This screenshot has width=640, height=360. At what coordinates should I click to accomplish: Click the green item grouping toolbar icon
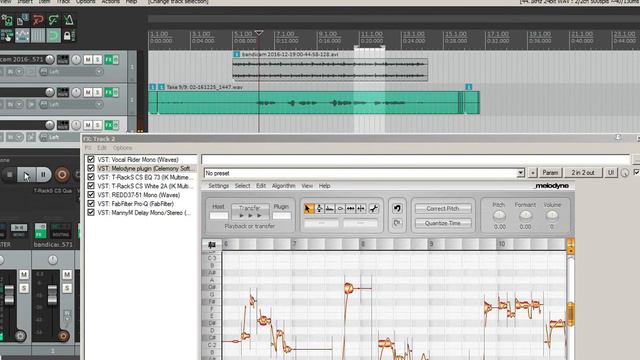(53, 19)
